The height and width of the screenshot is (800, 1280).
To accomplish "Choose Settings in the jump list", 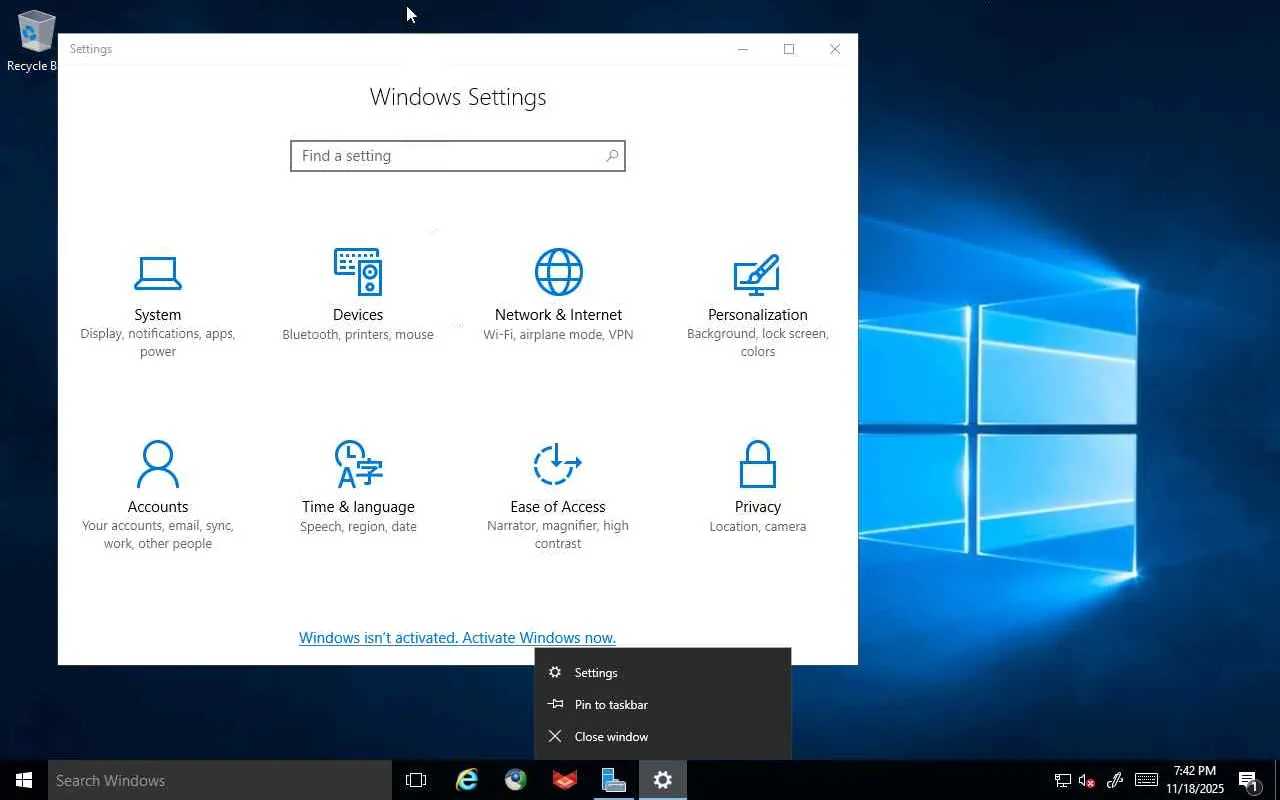I will click(663, 673).
